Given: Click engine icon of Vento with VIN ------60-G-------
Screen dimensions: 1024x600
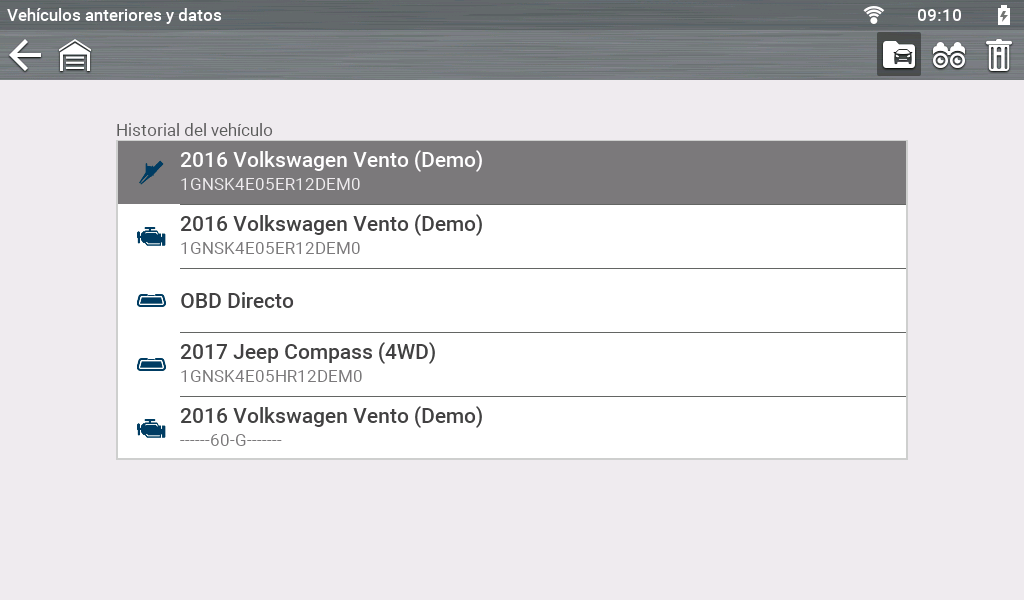Looking at the screenshot, I should pos(151,429).
